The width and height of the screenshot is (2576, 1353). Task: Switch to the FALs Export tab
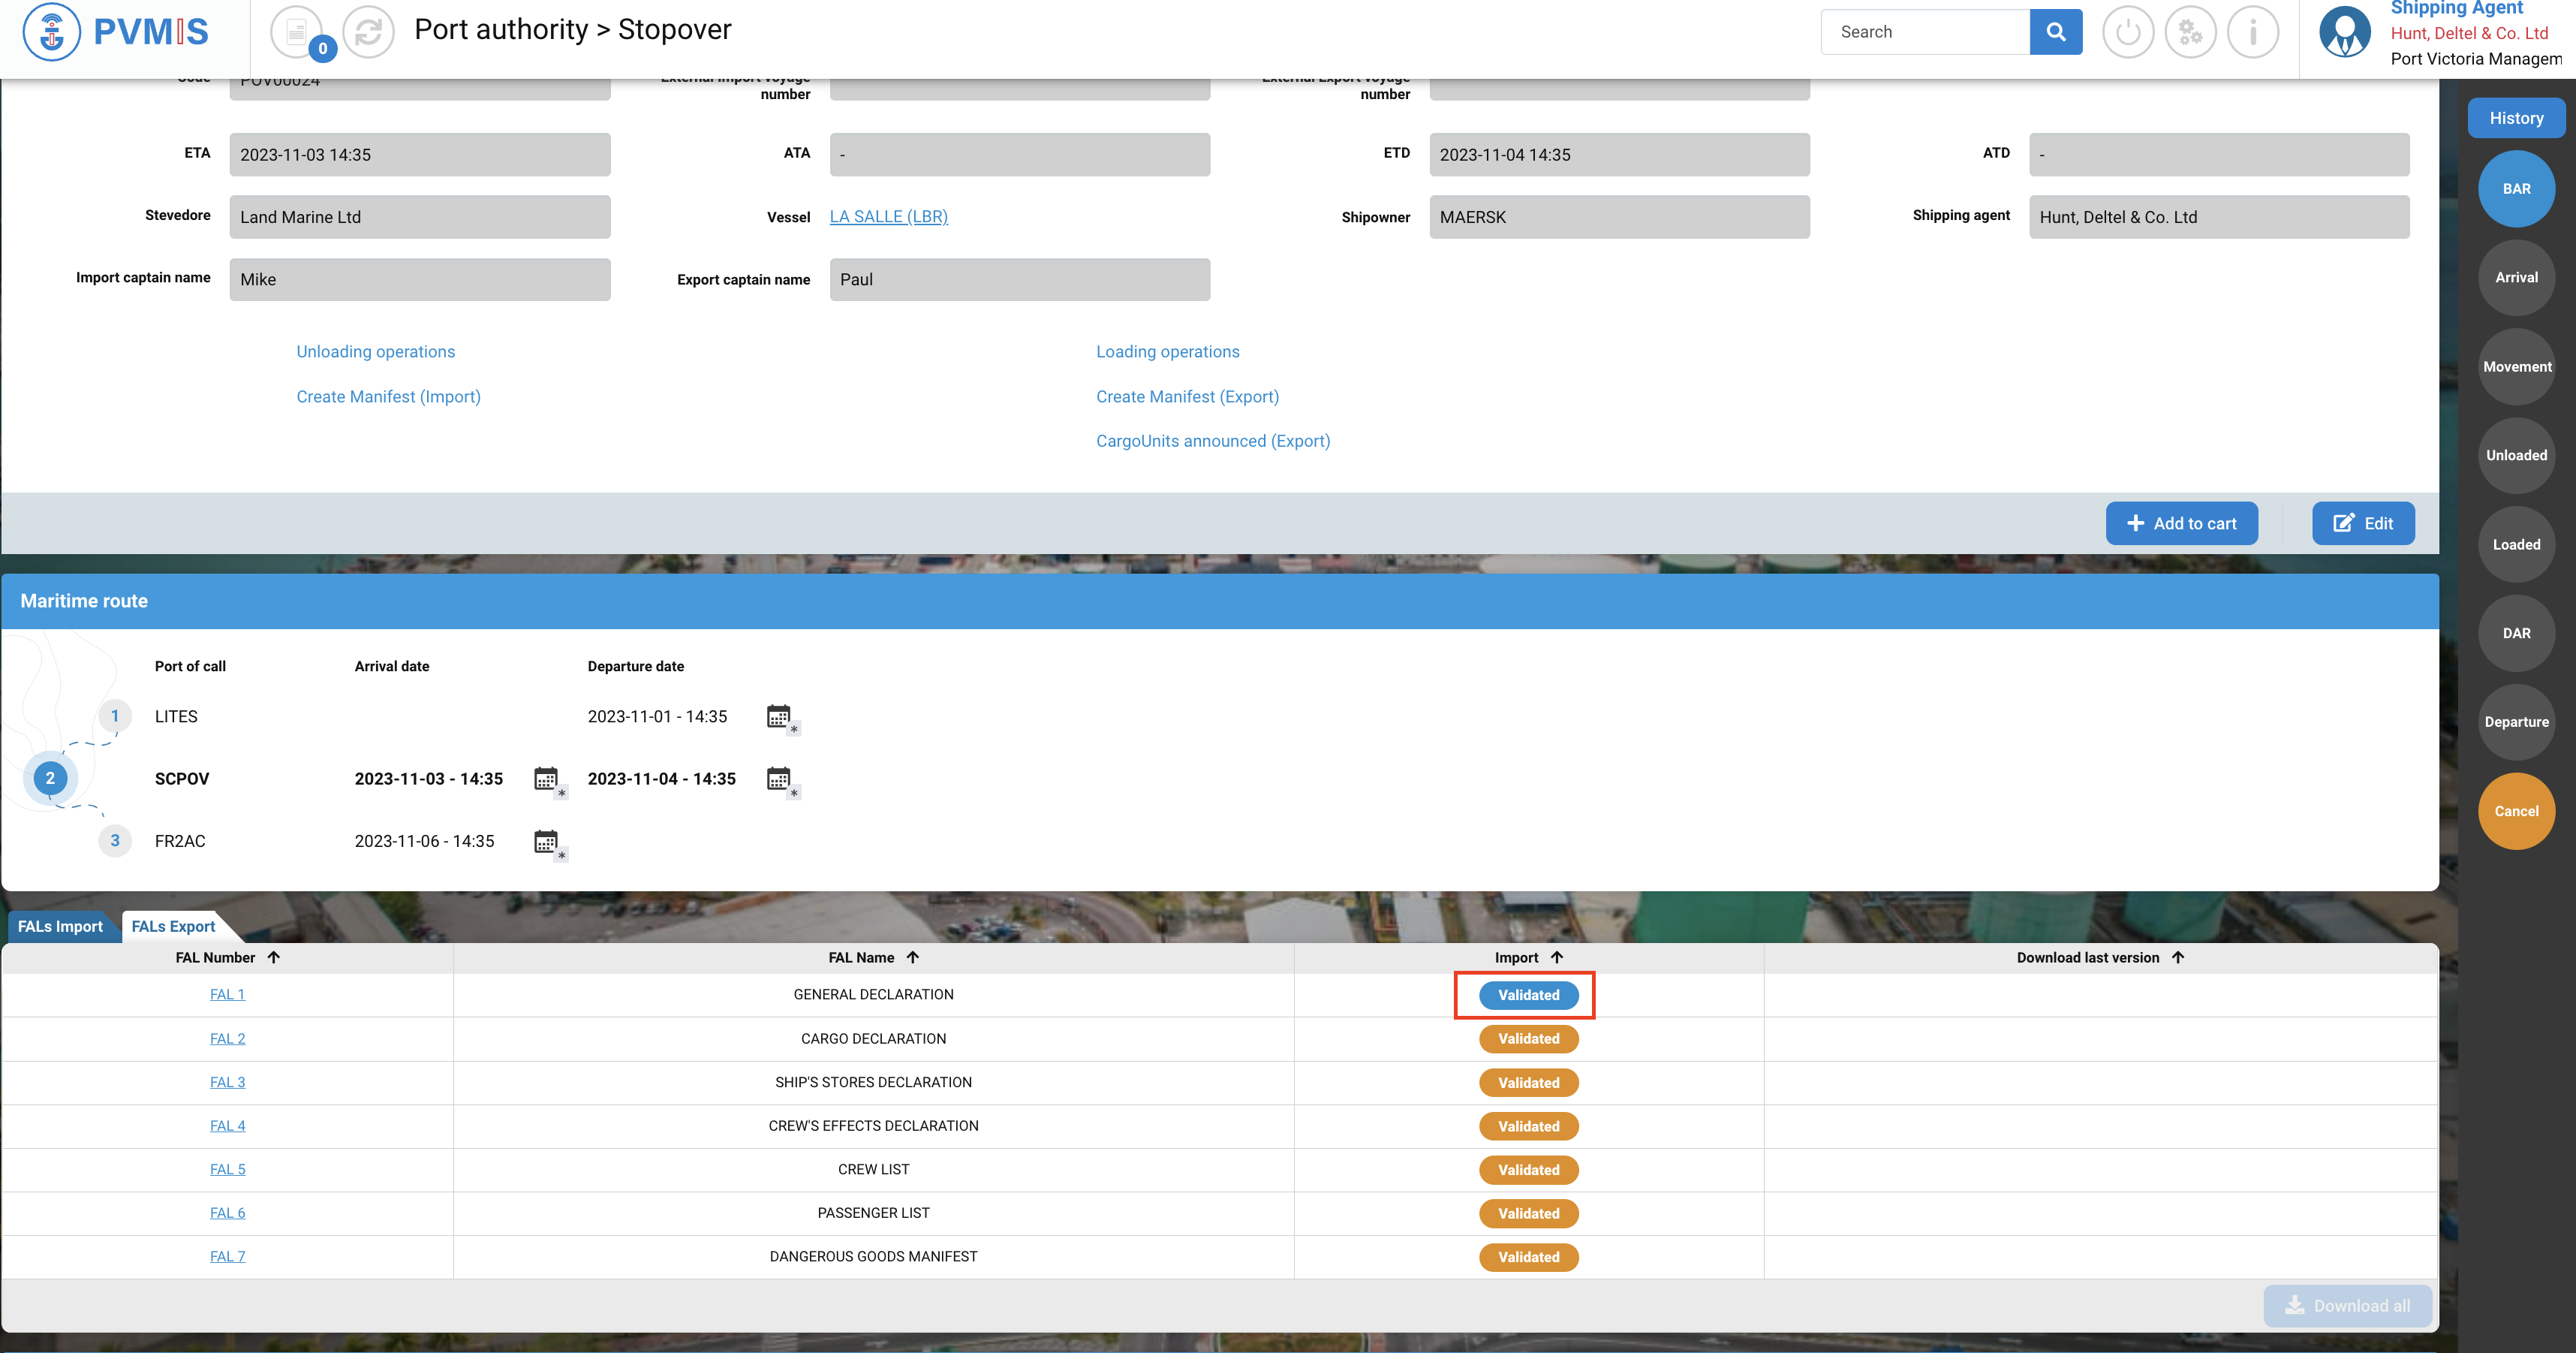[x=173, y=926]
